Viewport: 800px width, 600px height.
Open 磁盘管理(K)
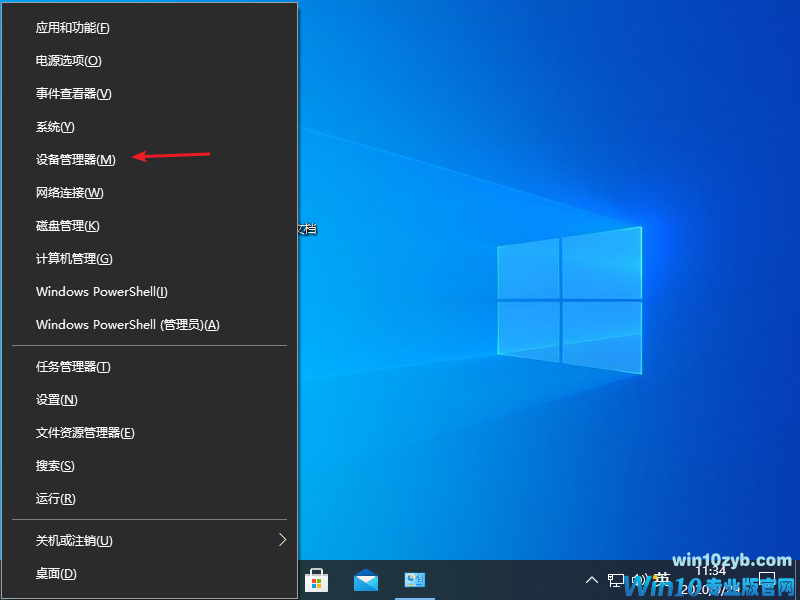pos(68,226)
